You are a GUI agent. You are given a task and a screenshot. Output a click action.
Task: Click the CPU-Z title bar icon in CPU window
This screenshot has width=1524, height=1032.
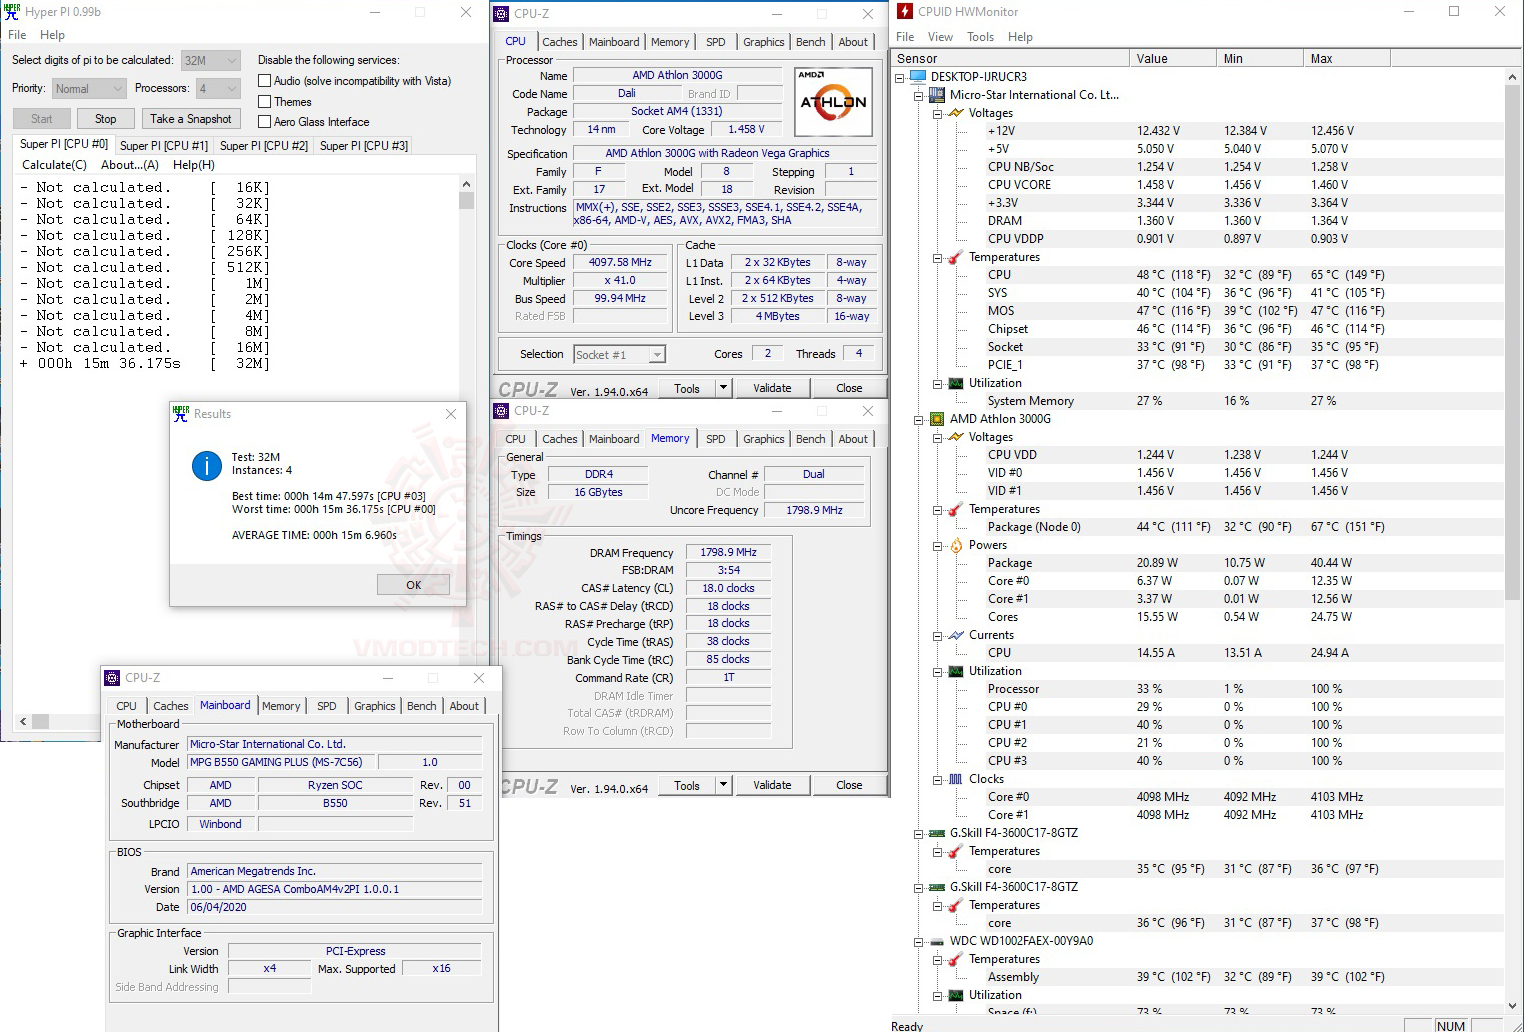pos(502,13)
